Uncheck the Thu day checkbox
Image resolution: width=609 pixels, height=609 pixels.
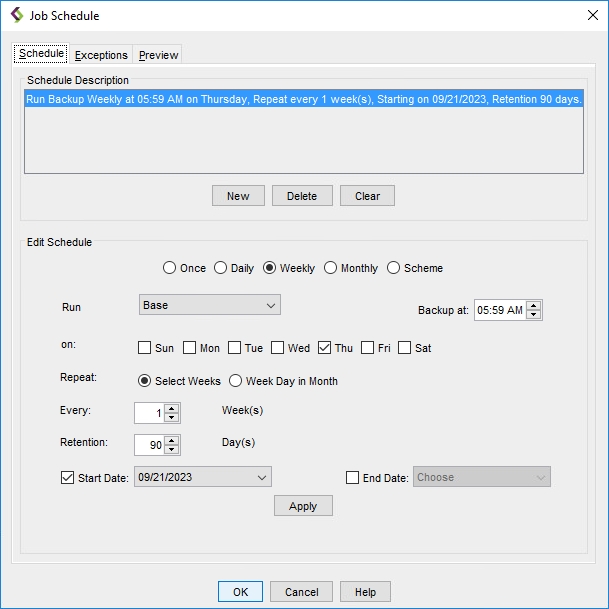point(324,348)
